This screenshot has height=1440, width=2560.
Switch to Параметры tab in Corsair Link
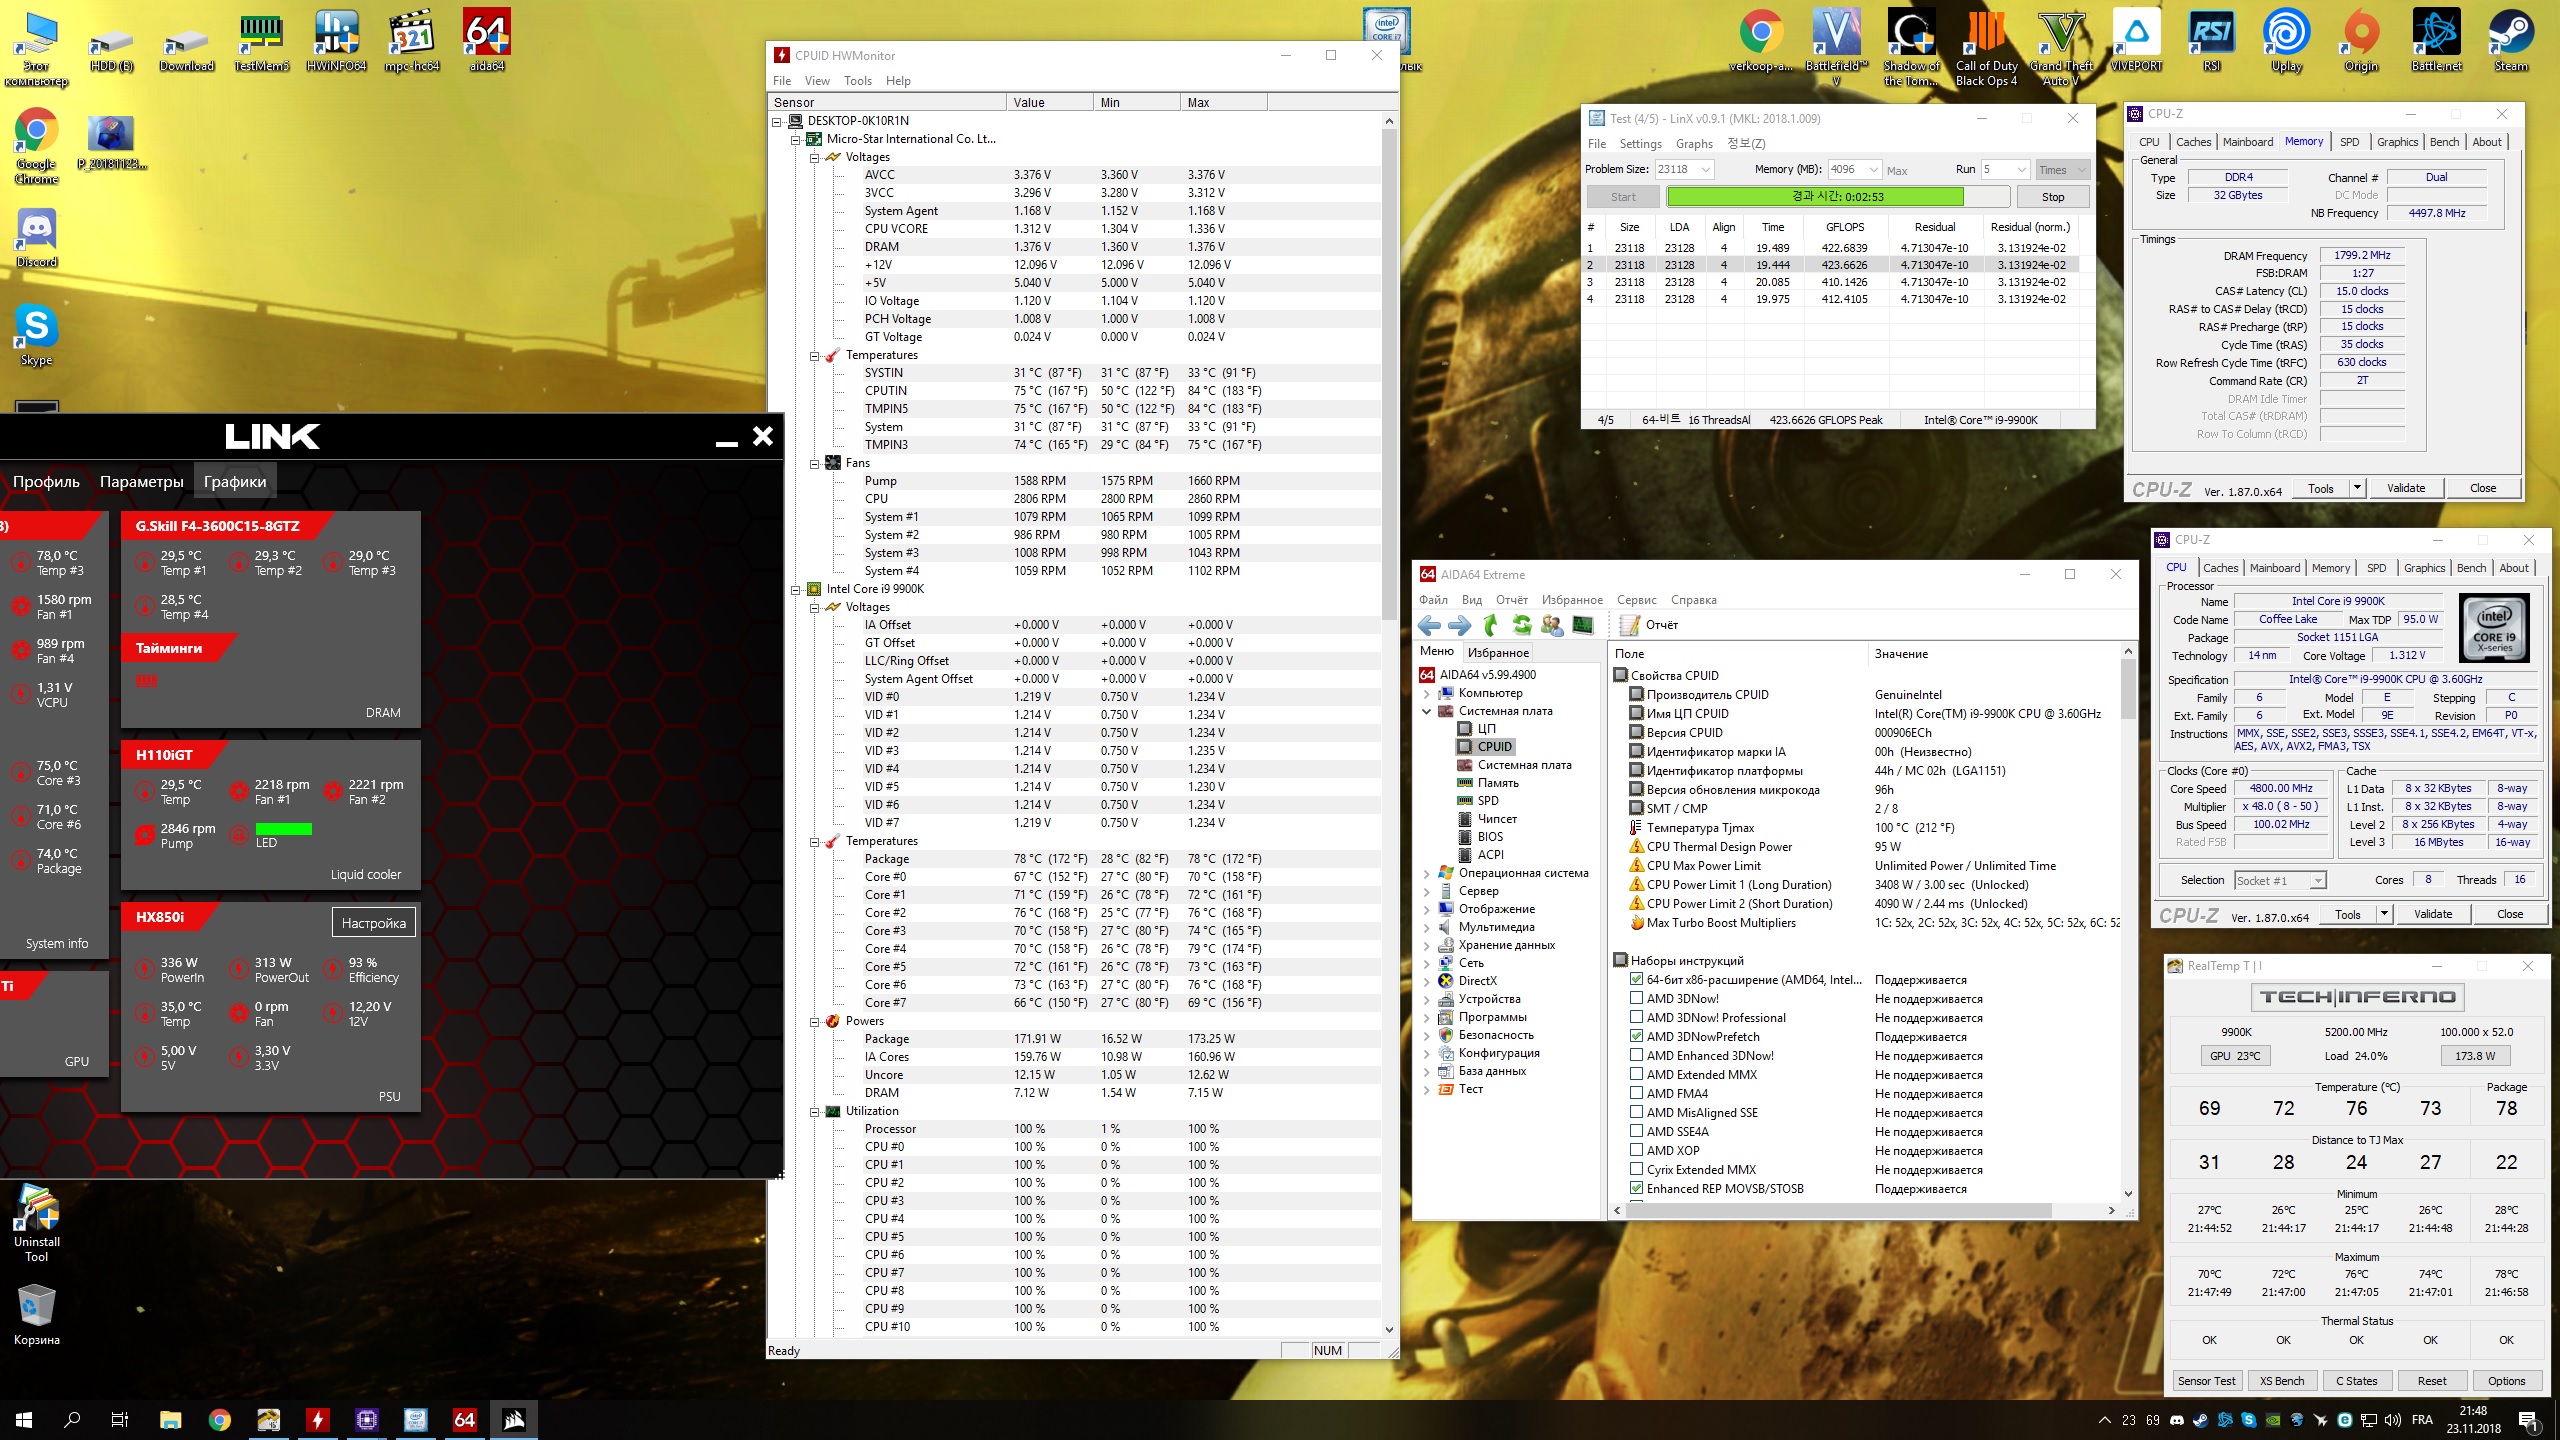[141, 482]
